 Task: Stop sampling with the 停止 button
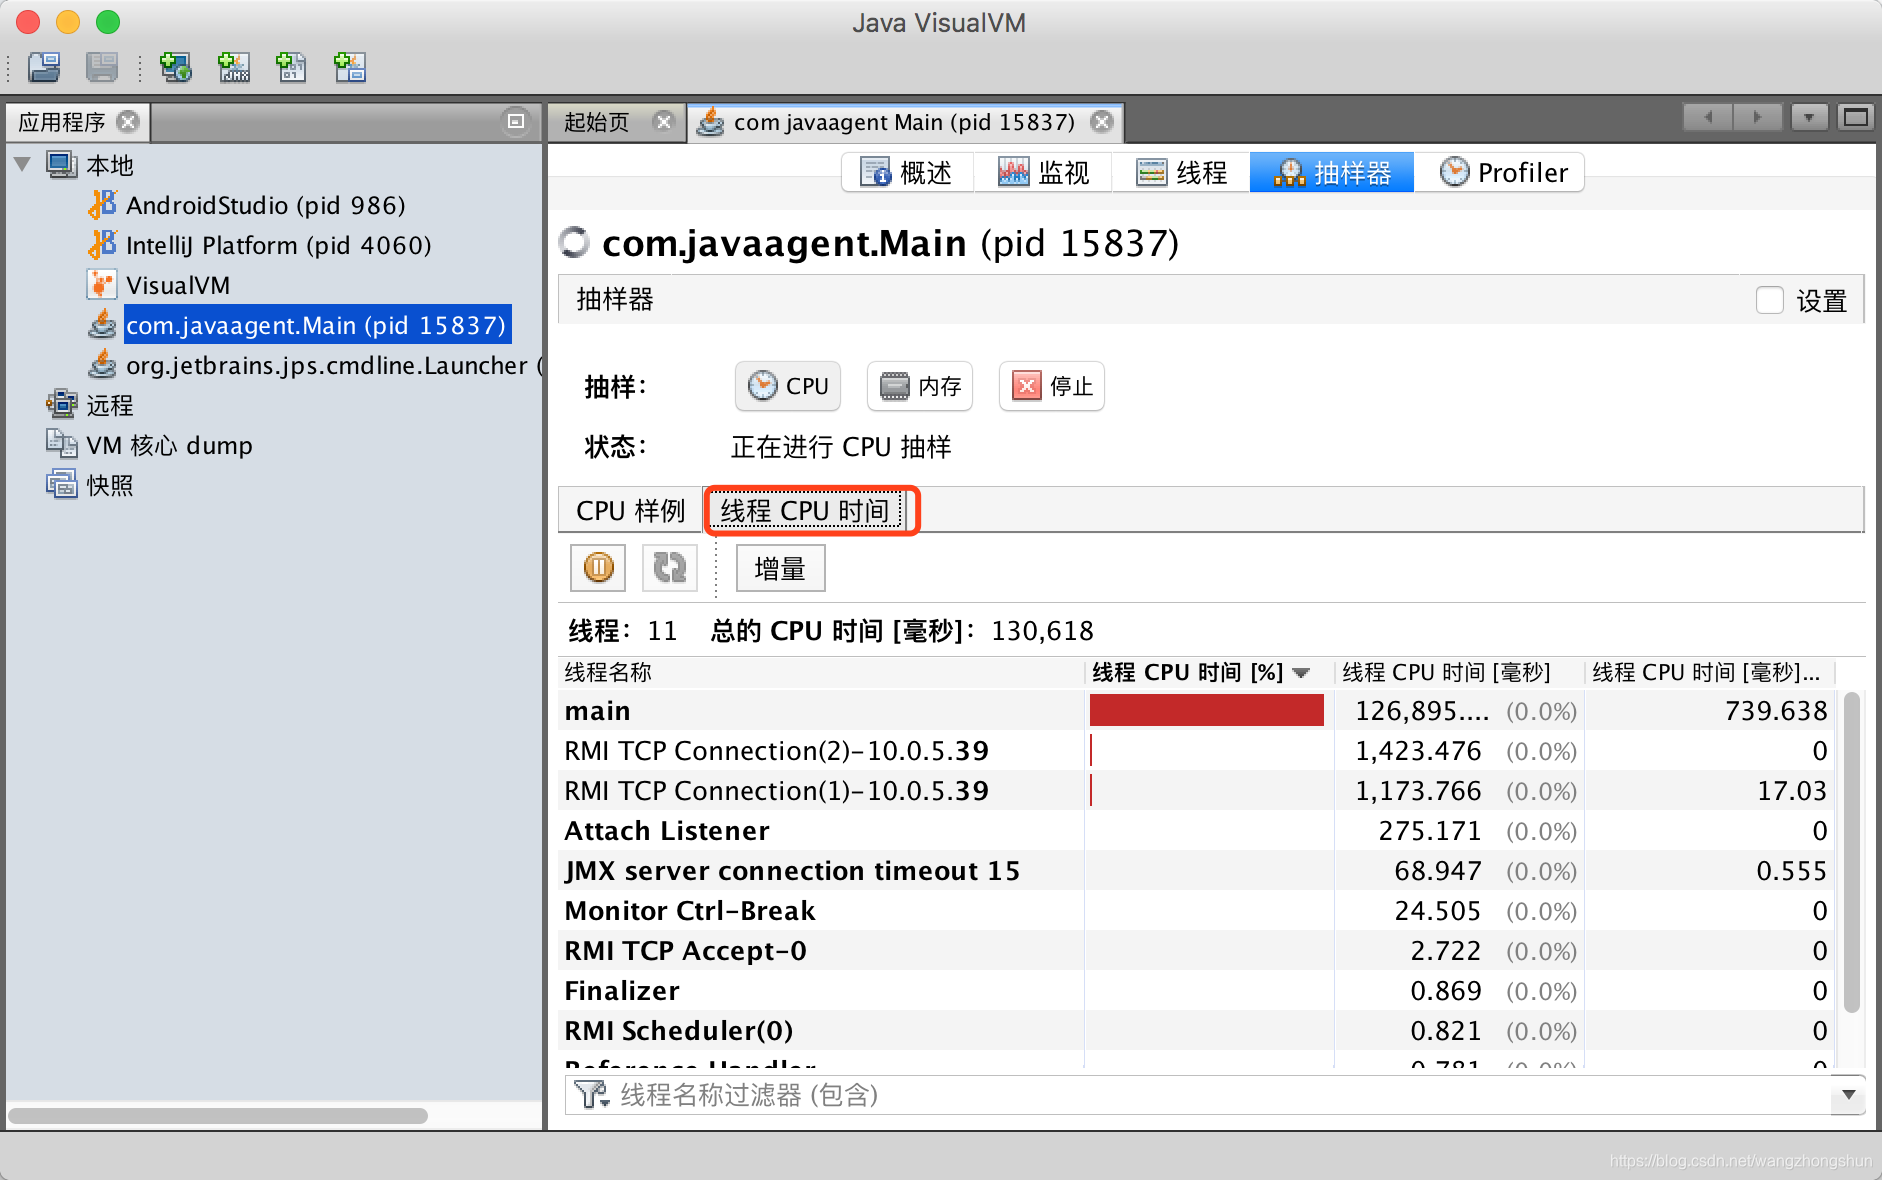tap(1052, 386)
